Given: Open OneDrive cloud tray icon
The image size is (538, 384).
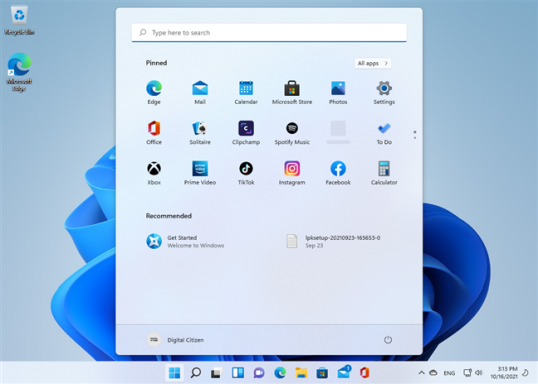Looking at the screenshot, I should (433, 373).
